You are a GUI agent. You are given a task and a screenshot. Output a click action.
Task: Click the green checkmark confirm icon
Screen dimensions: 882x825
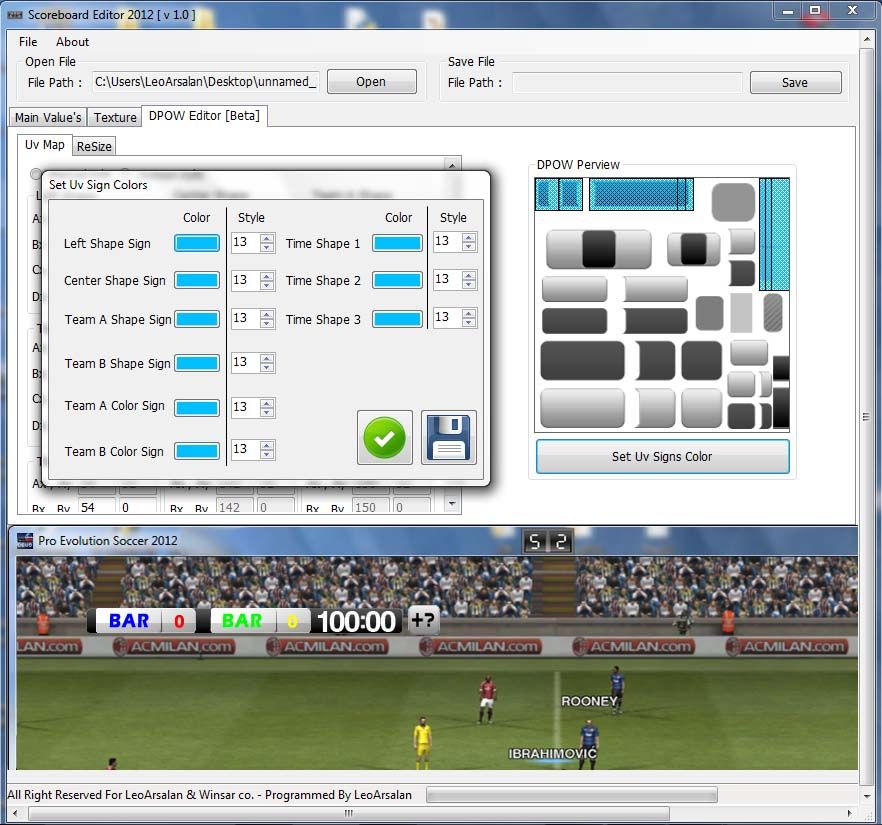(384, 437)
